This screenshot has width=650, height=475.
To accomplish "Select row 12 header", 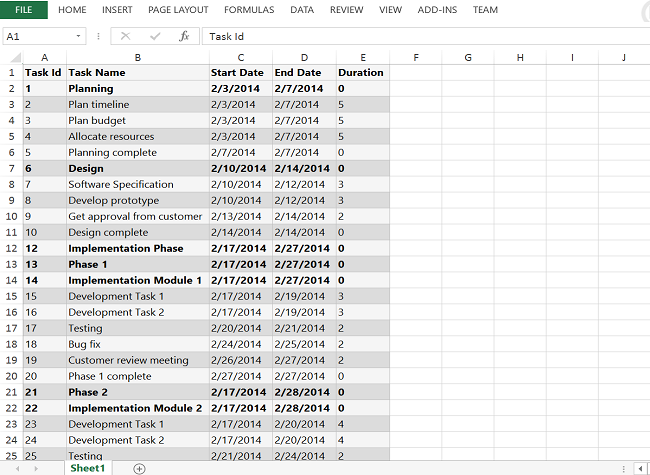I will tap(11, 248).
